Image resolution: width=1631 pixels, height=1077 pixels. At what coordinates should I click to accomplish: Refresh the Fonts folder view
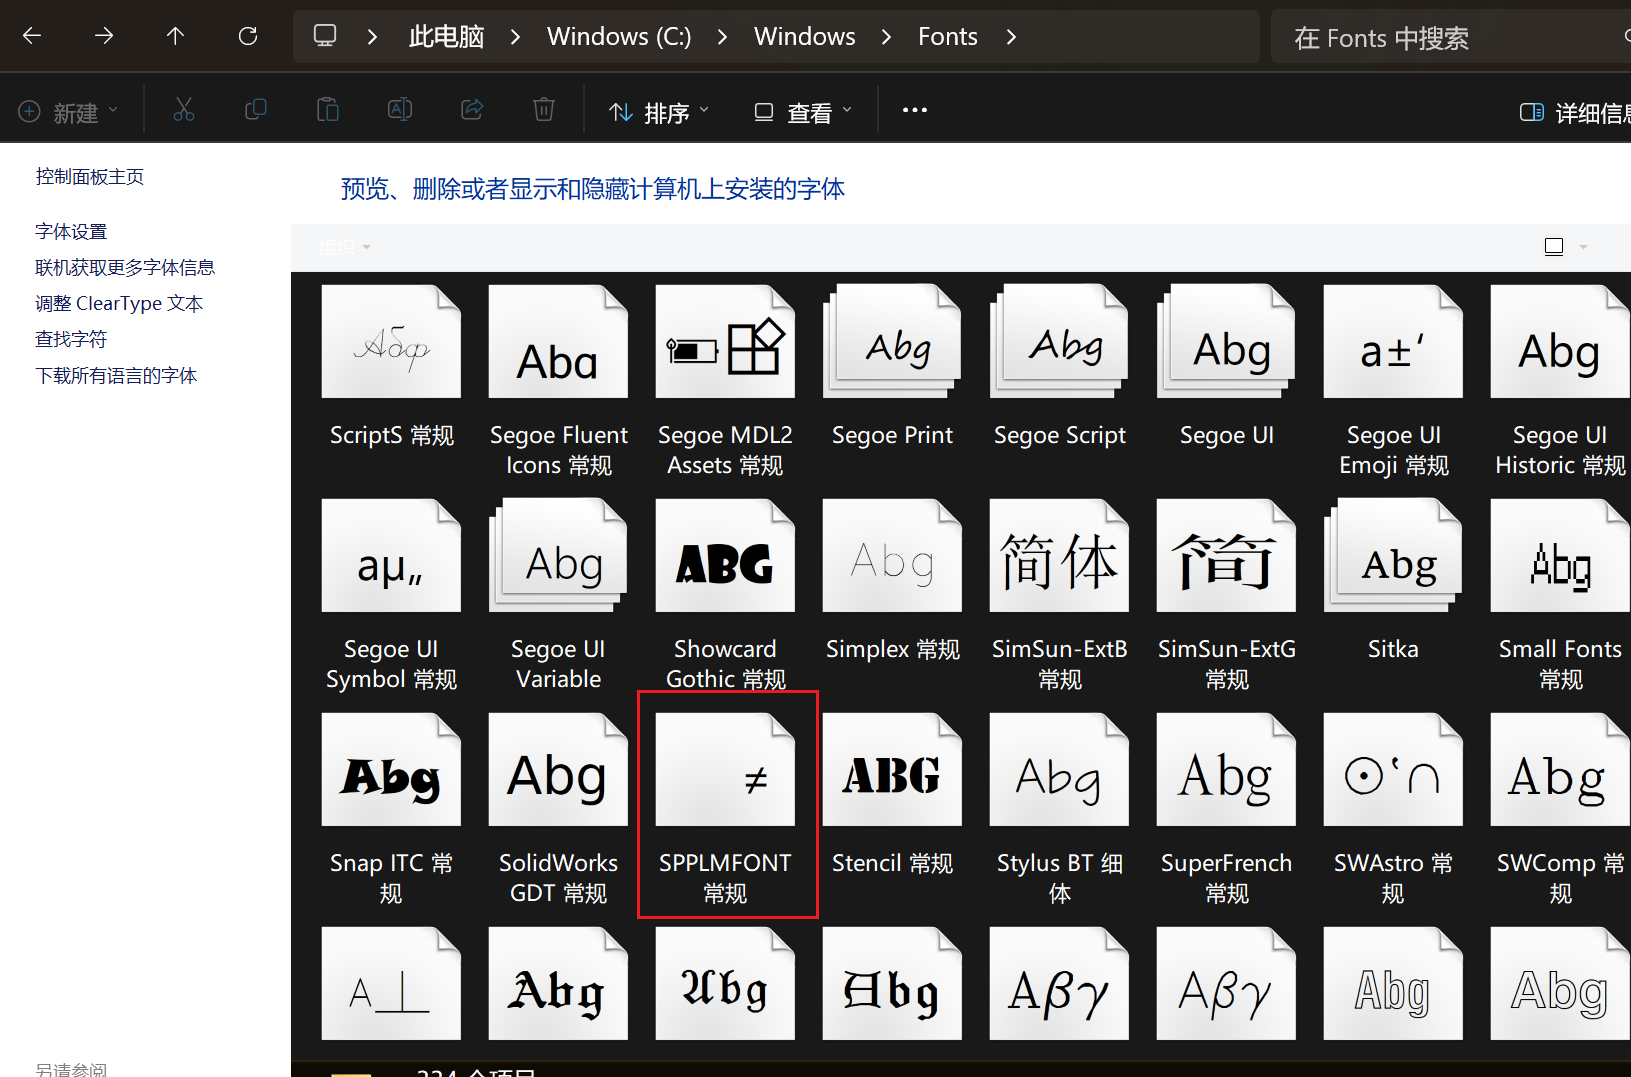tap(248, 37)
